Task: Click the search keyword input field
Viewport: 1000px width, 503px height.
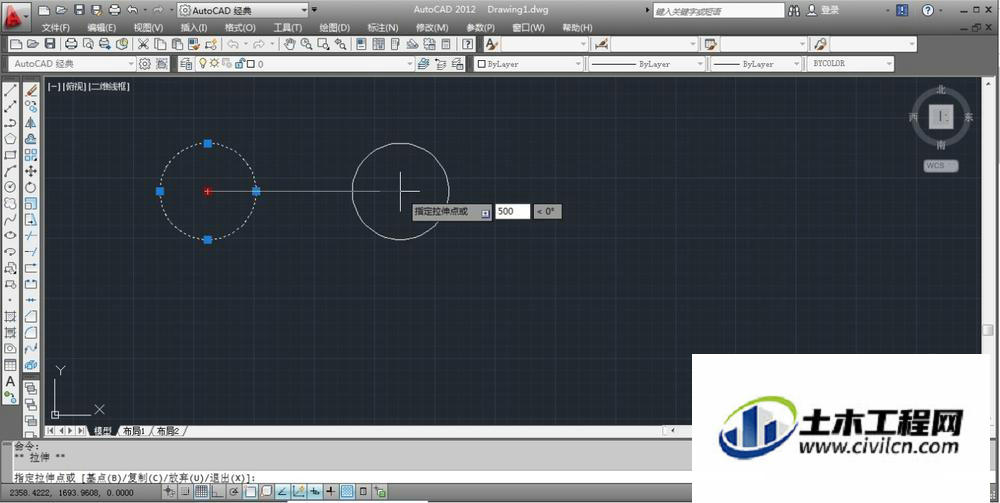Action: coord(719,11)
